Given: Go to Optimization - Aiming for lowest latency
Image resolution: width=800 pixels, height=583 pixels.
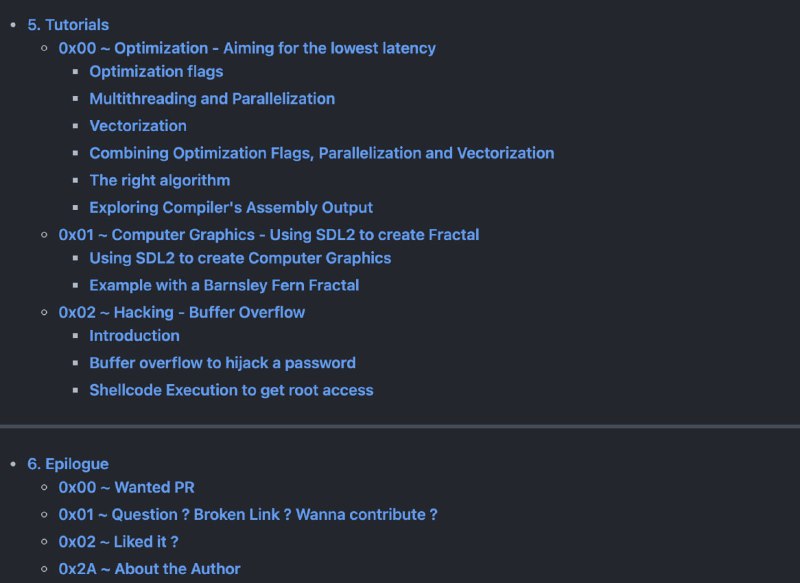Looking at the screenshot, I should tap(247, 48).
